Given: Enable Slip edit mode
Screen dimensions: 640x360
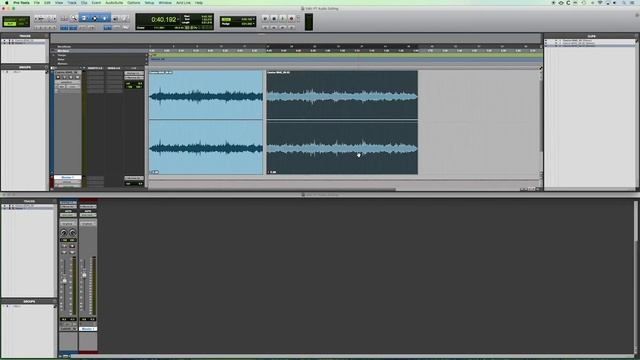Looking at the screenshot, I should point(10,24).
